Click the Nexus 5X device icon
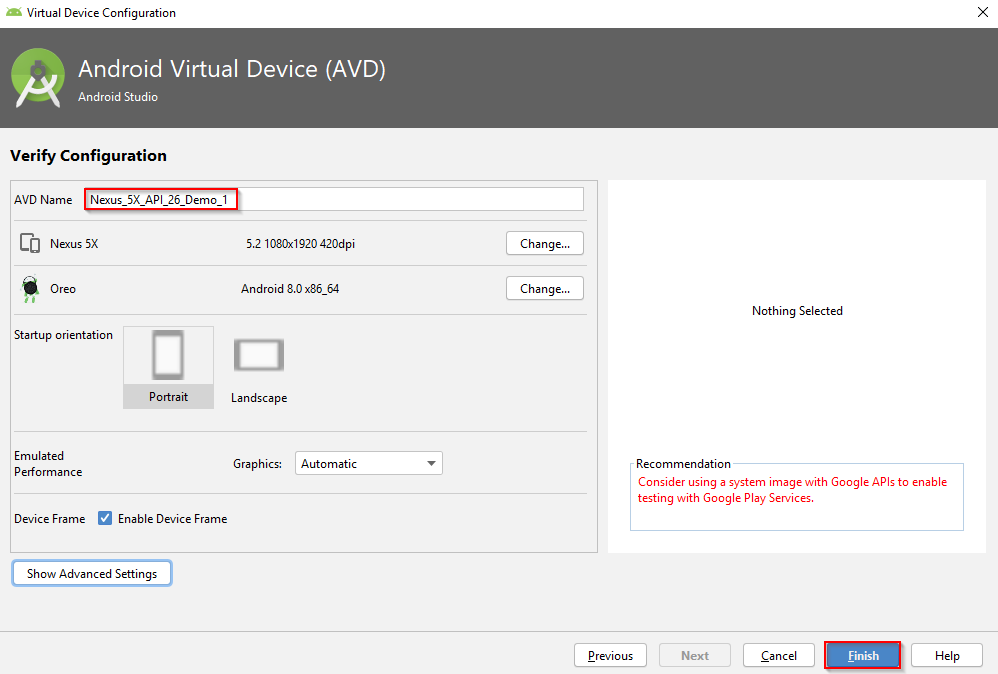This screenshot has height=674, width=998. [x=30, y=243]
